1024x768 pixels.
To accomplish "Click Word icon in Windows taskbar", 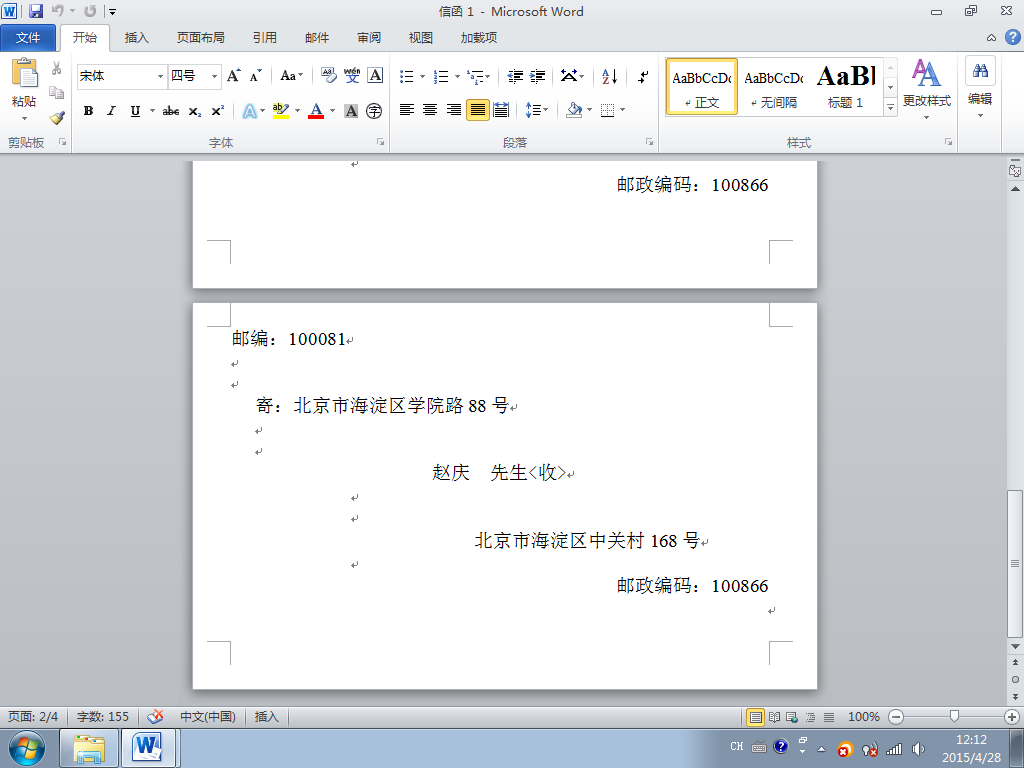I will [147, 747].
